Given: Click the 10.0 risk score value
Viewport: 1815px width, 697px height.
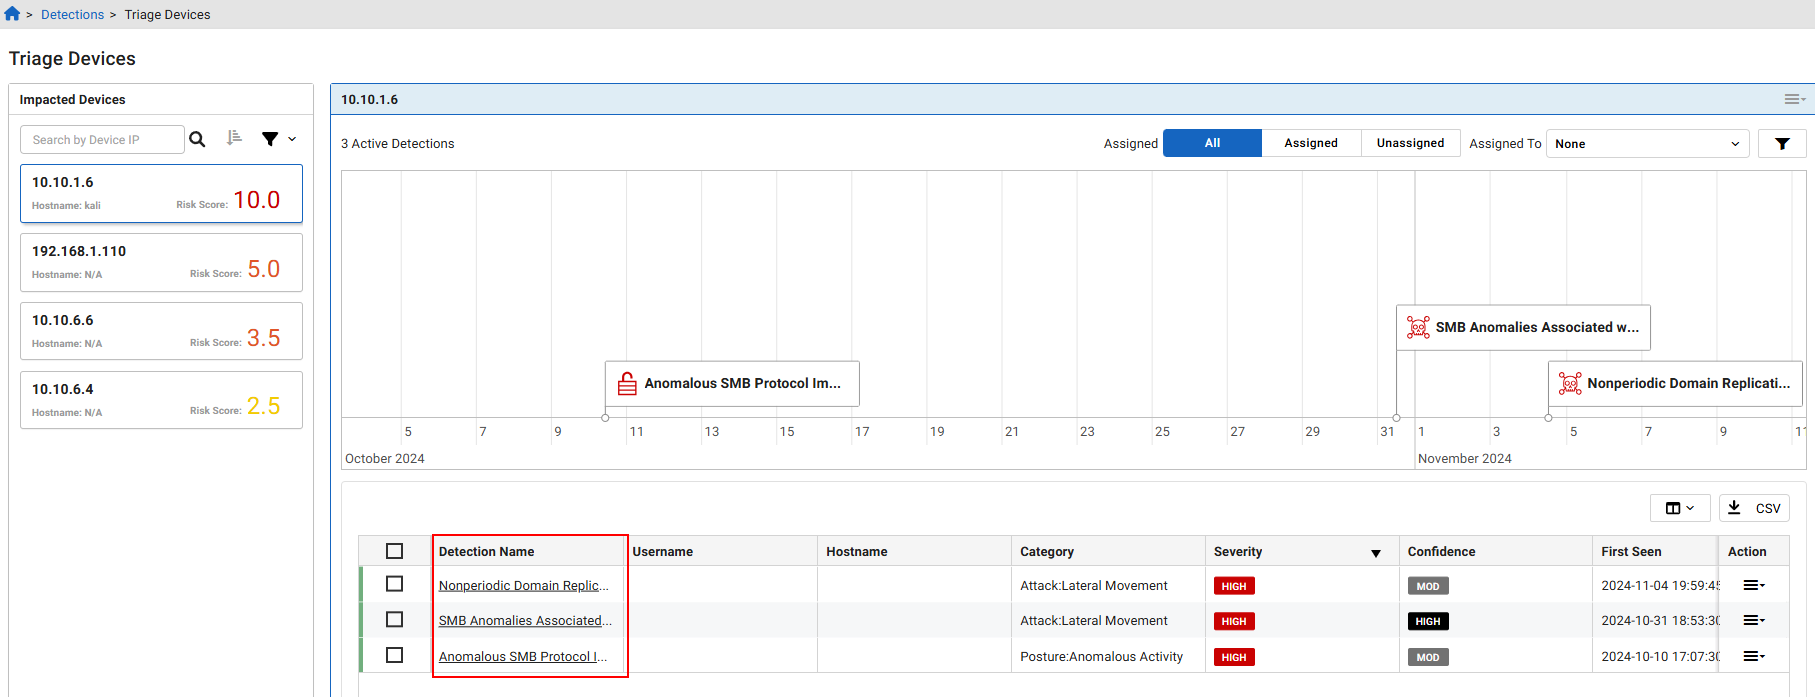Looking at the screenshot, I should click(x=257, y=200).
